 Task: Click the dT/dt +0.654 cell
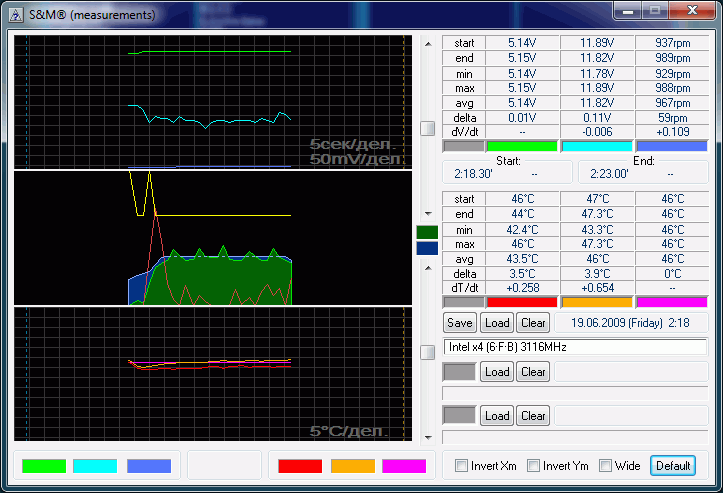tap(597, 288)
